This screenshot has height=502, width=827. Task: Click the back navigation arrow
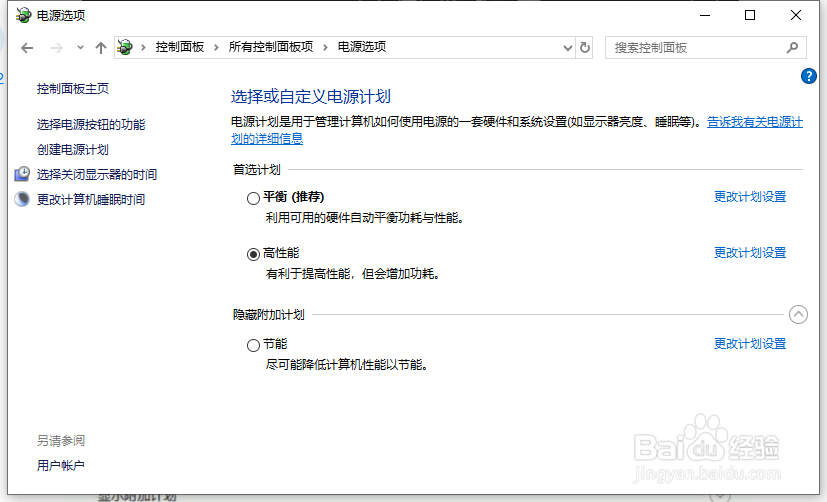pyautogui.click(x=27, y=48)
